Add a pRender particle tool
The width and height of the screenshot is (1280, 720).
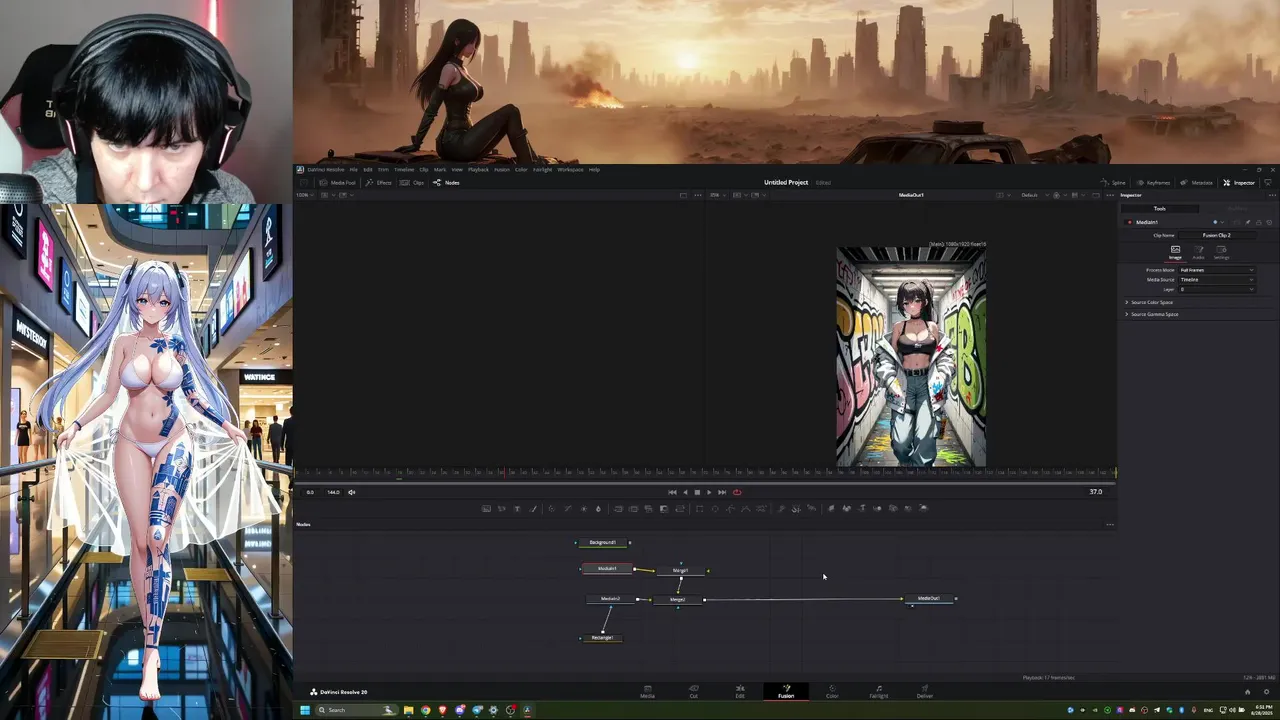(x=811, y=508)
